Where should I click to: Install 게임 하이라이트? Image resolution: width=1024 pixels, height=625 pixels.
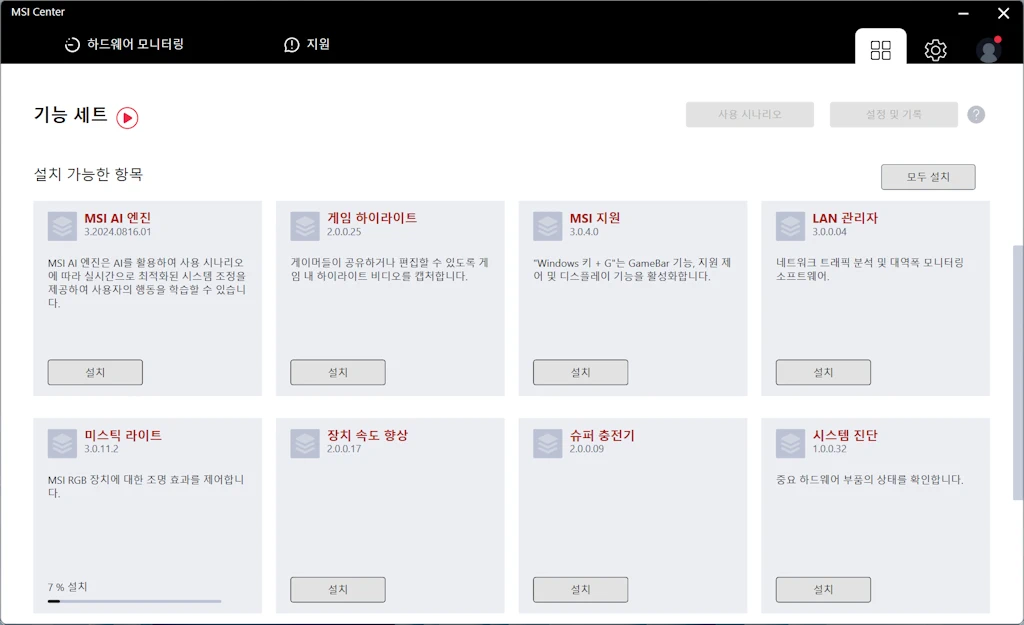(x=338, y=372)
